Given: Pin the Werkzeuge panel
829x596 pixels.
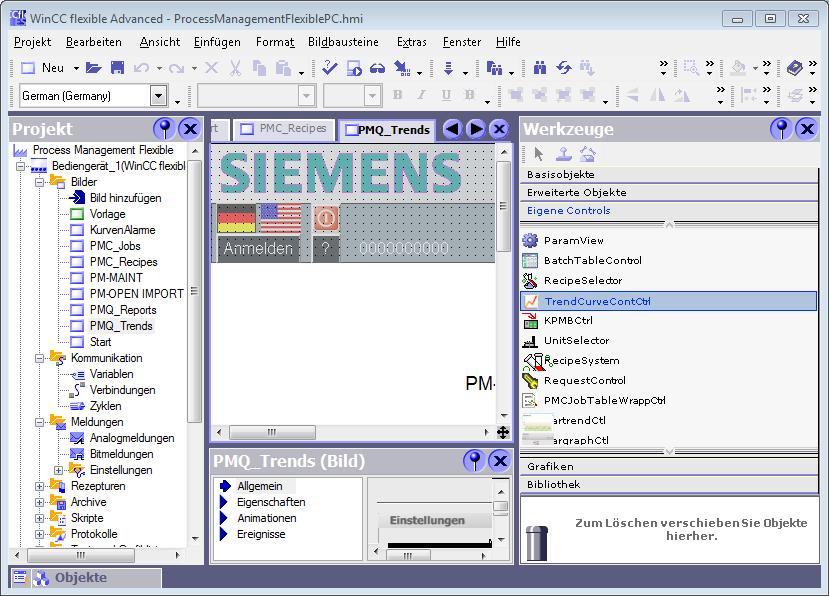Looking at the screenshot, I should tap(781, 129).
